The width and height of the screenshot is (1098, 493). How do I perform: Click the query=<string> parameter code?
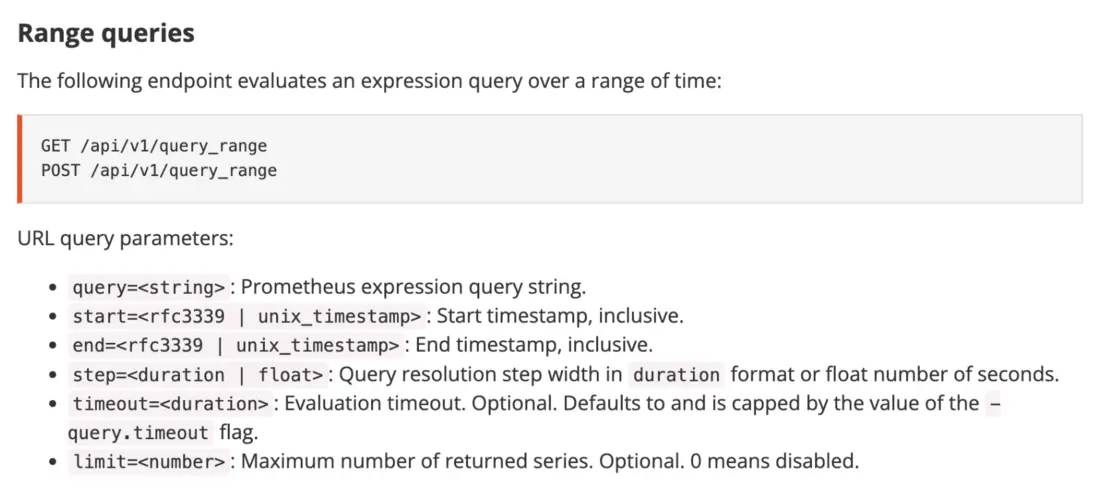[x=150, y=288]
